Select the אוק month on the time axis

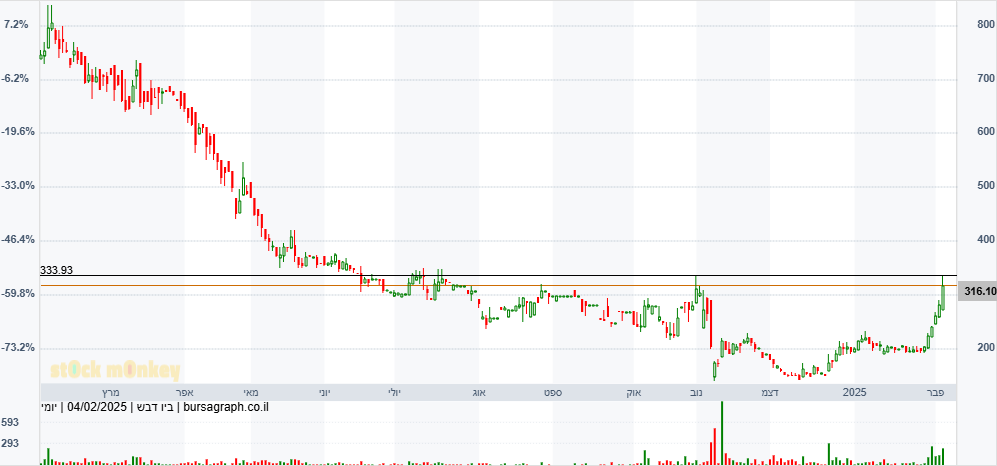click(635, 393)
